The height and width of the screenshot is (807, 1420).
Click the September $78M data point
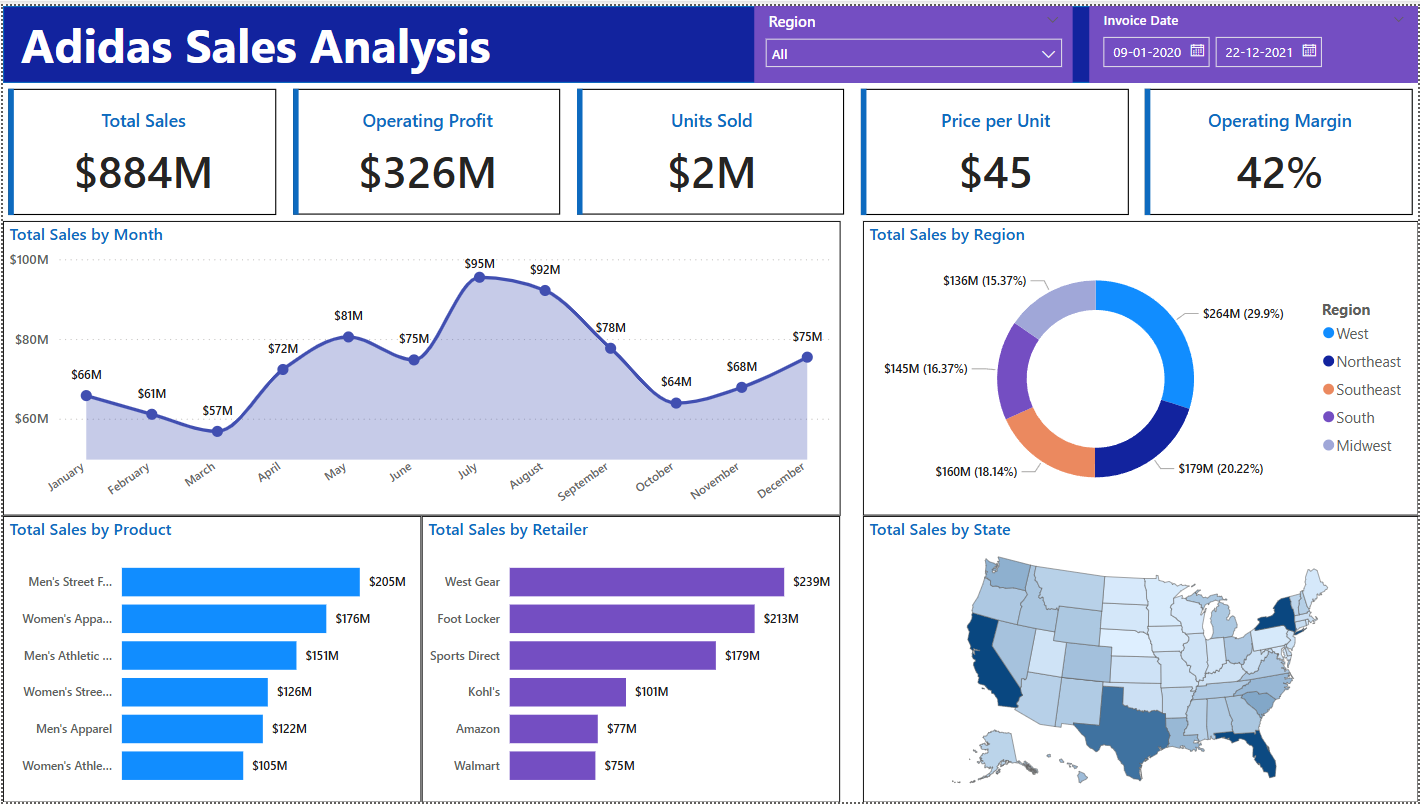click(610, 348)
